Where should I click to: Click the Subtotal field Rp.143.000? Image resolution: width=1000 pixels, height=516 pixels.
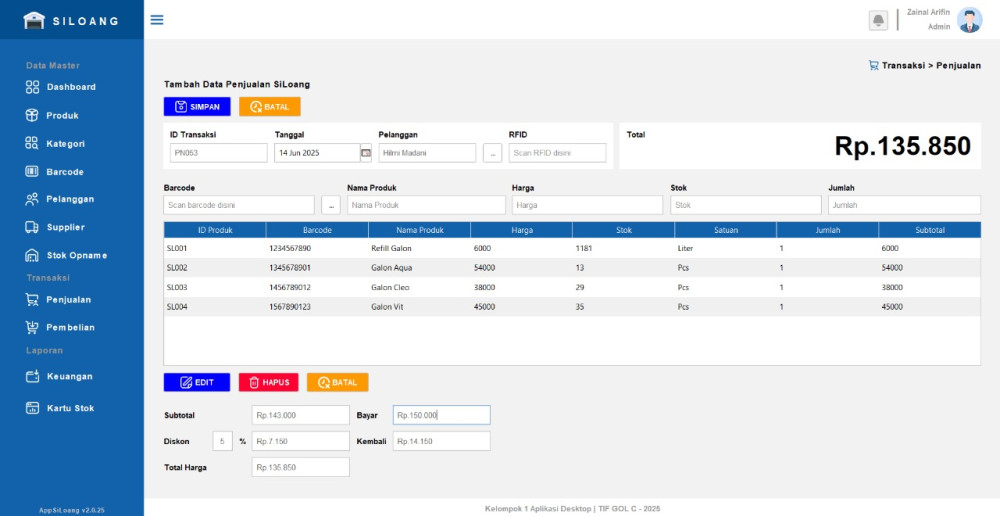[x=301, y=415]
